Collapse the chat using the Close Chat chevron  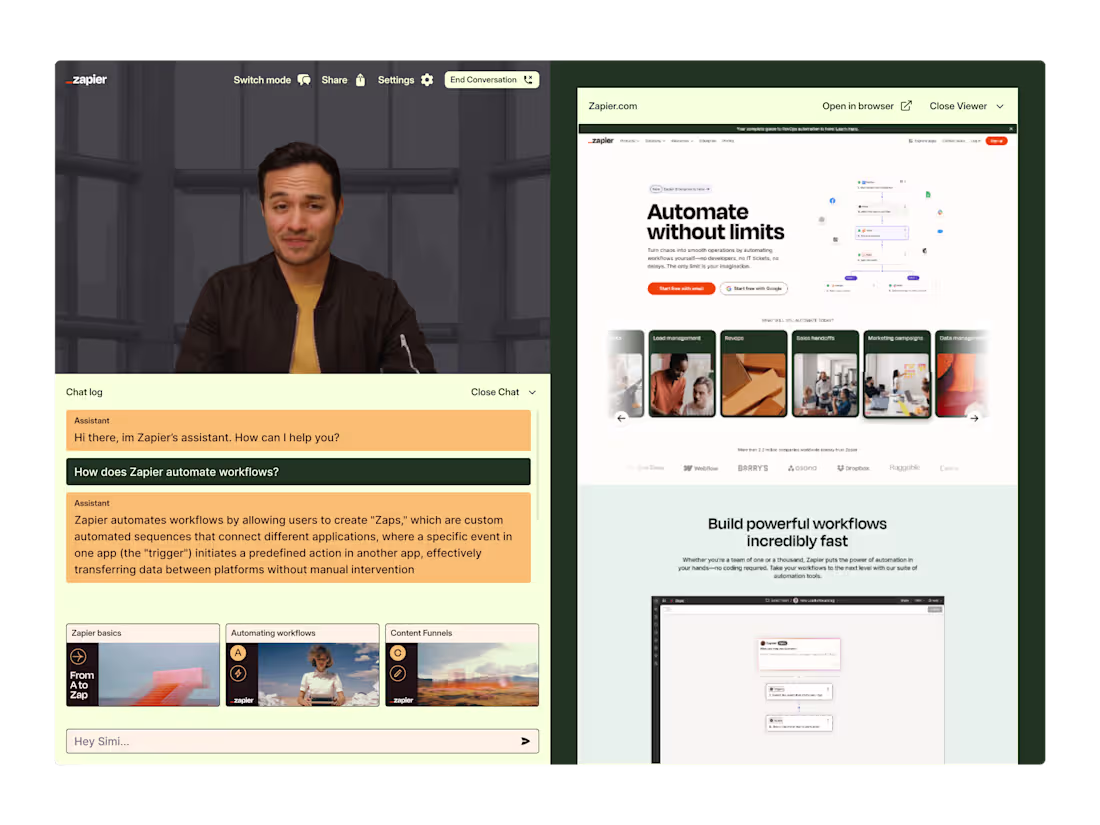pyautogui.click(x=532, y=392)
